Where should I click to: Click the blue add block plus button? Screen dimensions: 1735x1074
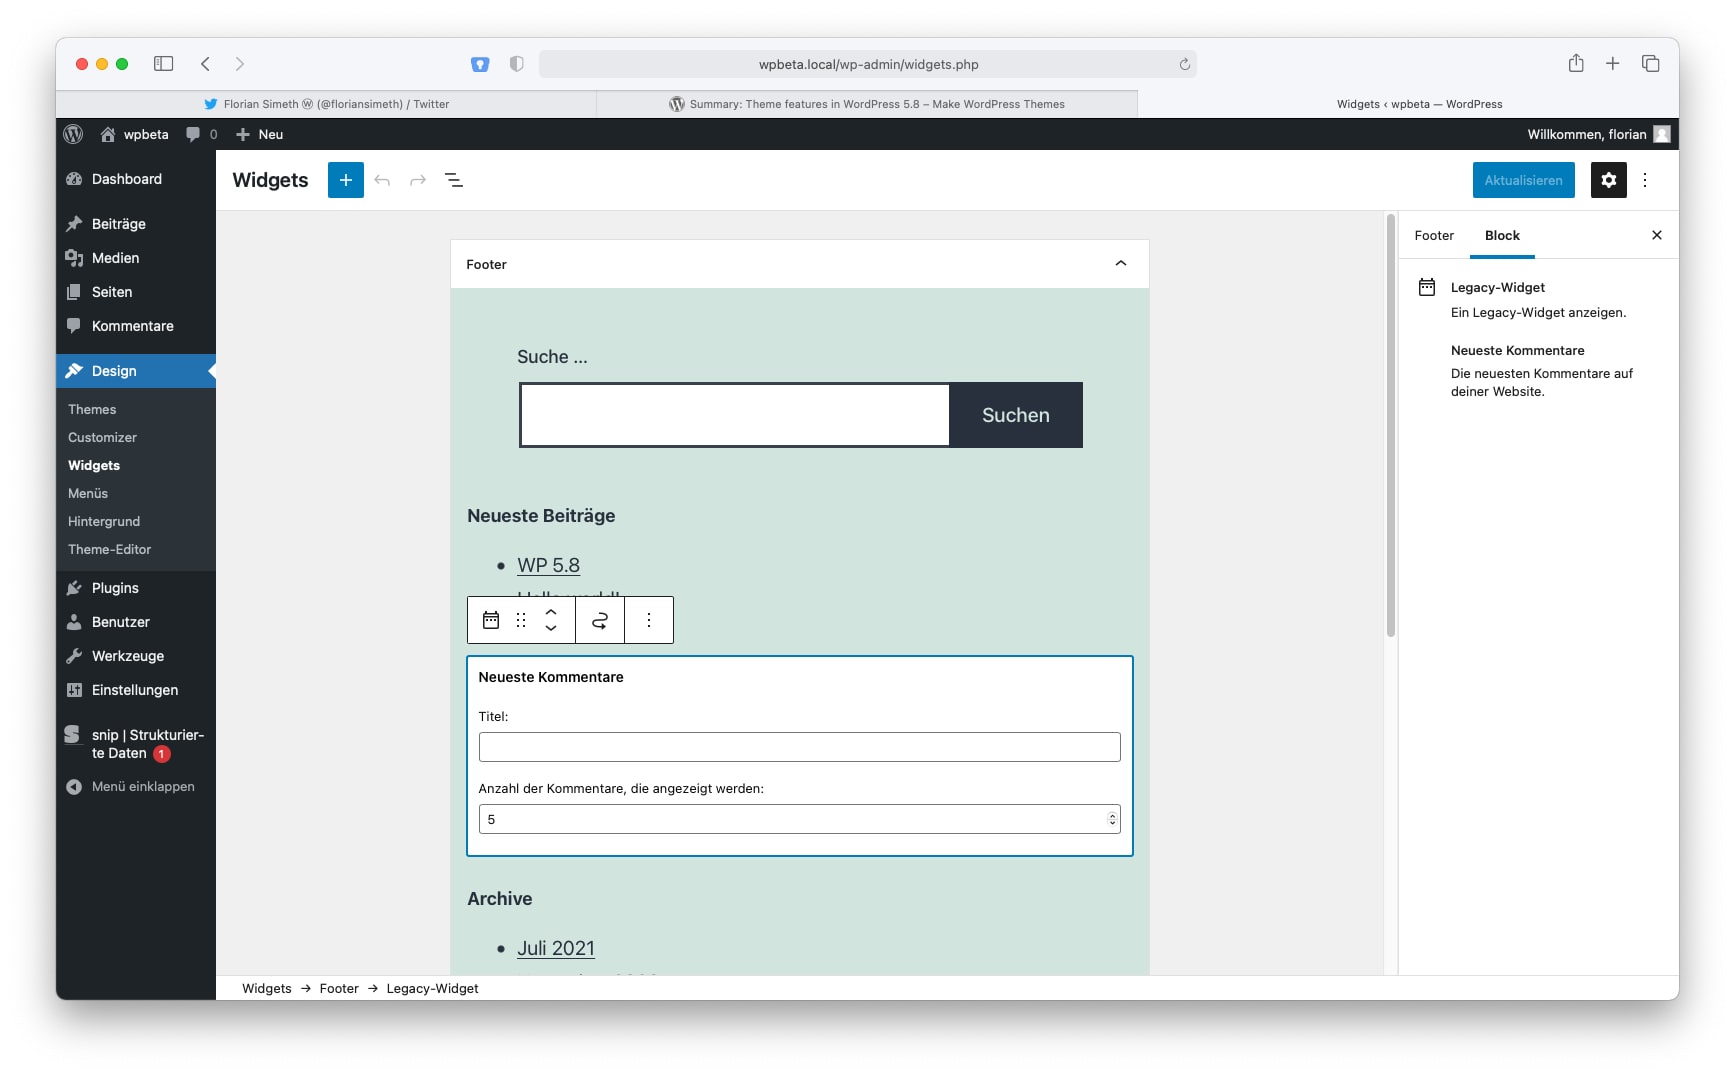pyautogui.click(x=345, y=180)
